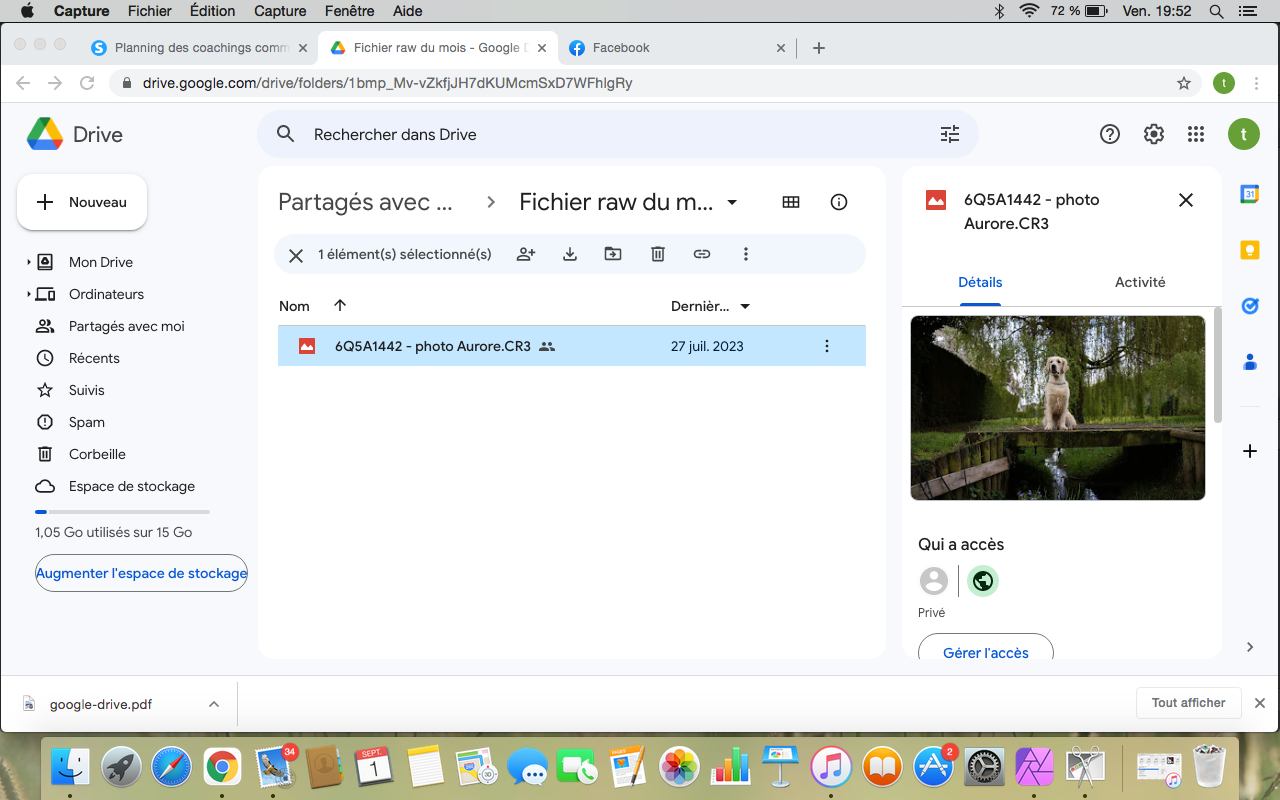Image resolution: width=1280 pixels, height=800 pixels.
Task: Bookmark this page with star icon
Action: pos(1184,83)
